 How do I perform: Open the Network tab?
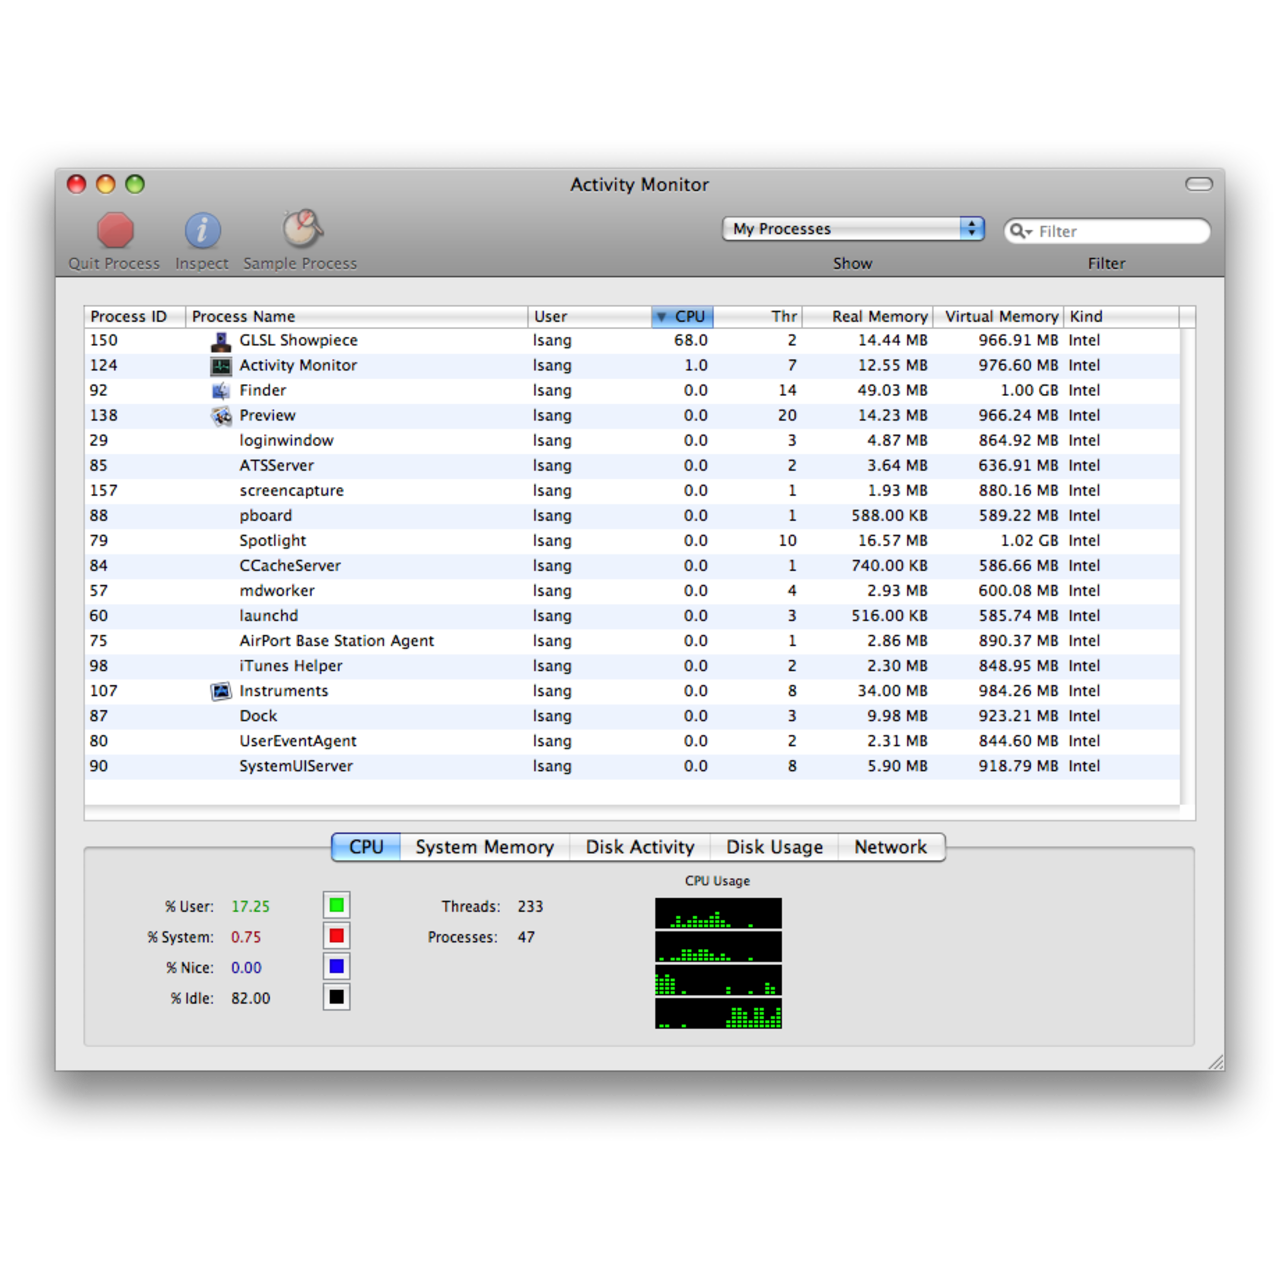tap(891, 847)
